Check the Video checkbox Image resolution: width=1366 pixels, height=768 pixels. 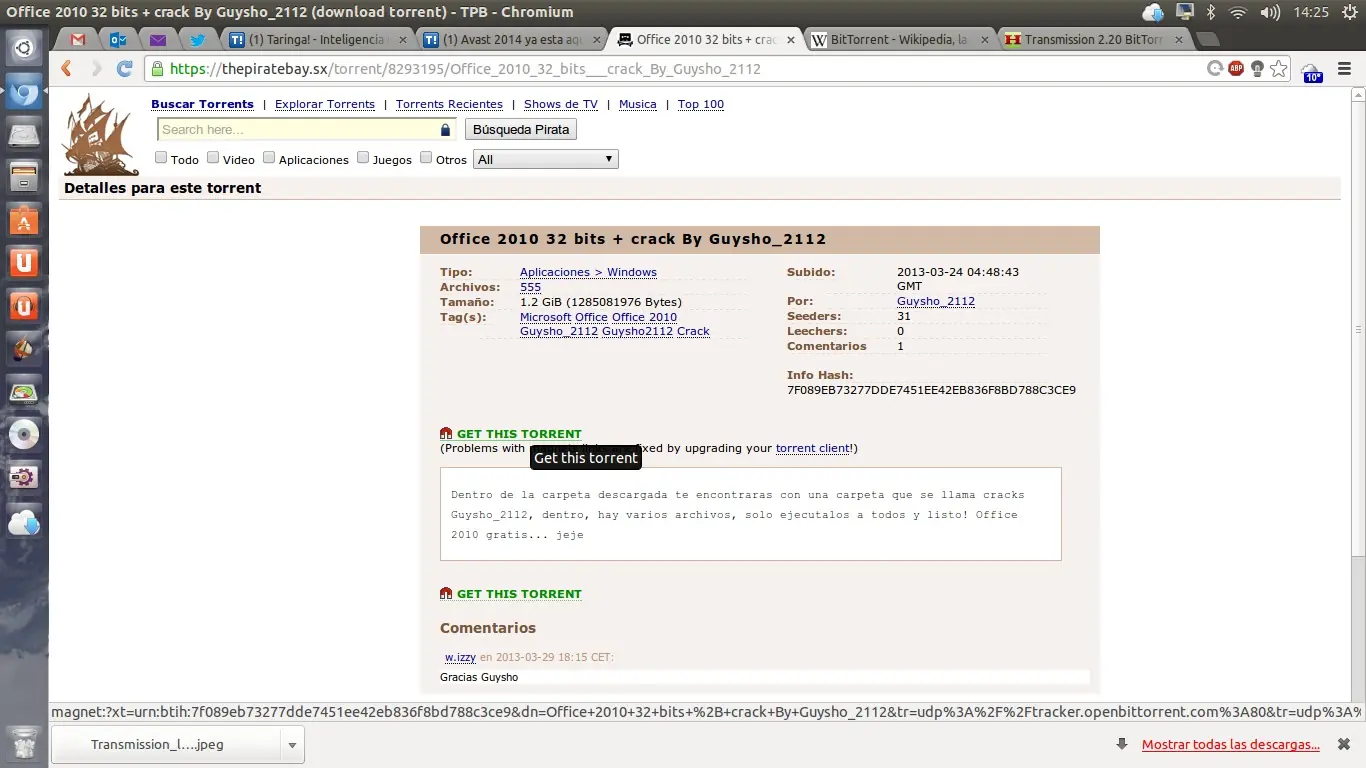click(x=213, y=158)
